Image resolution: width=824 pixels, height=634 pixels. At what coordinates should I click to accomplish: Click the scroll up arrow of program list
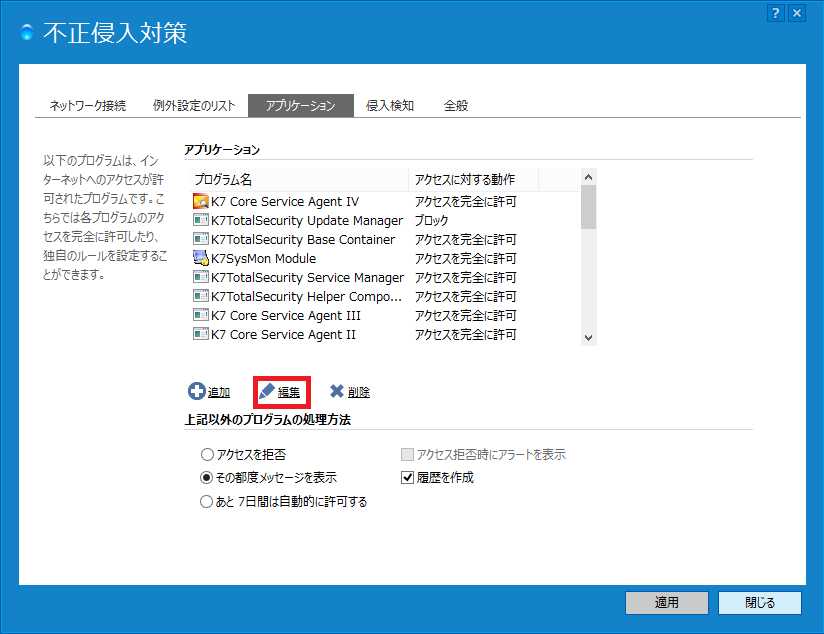pyautogui.click(x=589, y=177)
